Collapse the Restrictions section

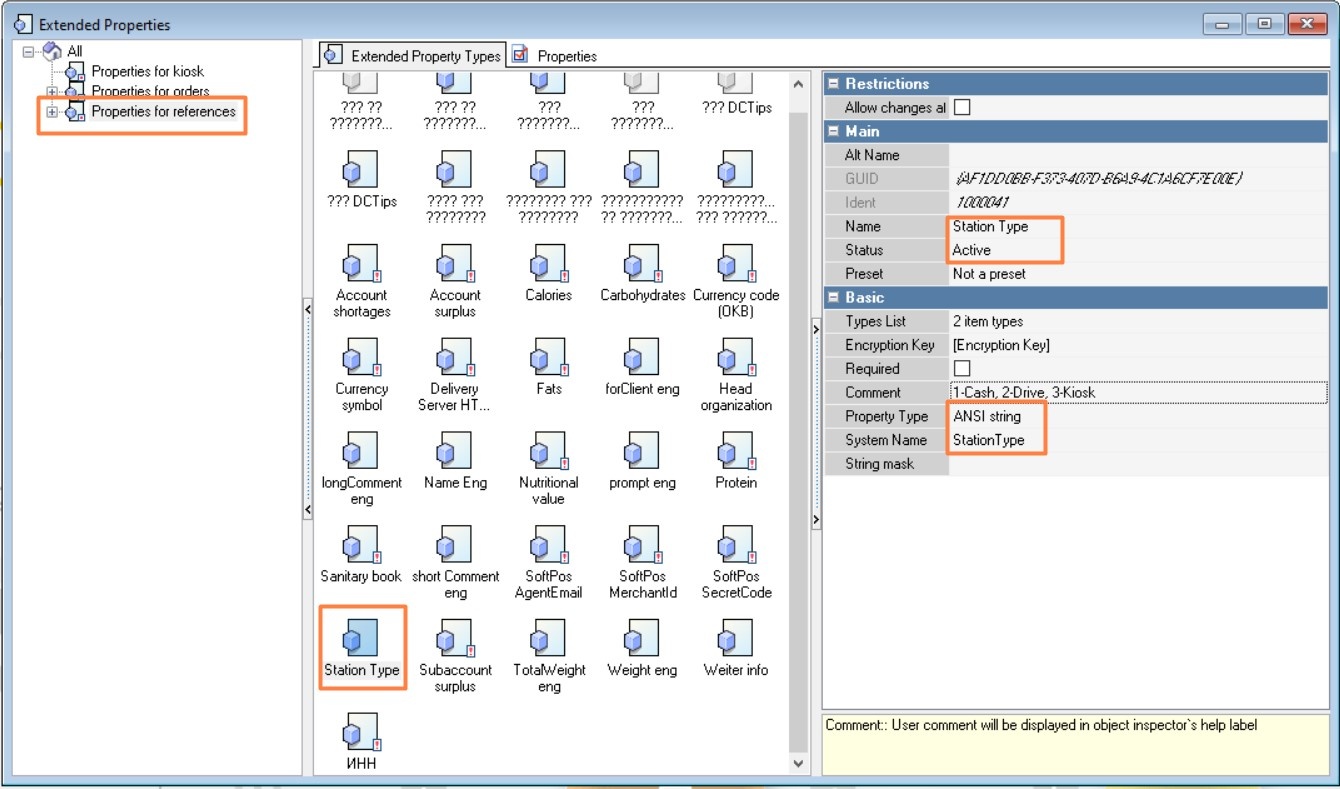(833, 84)
